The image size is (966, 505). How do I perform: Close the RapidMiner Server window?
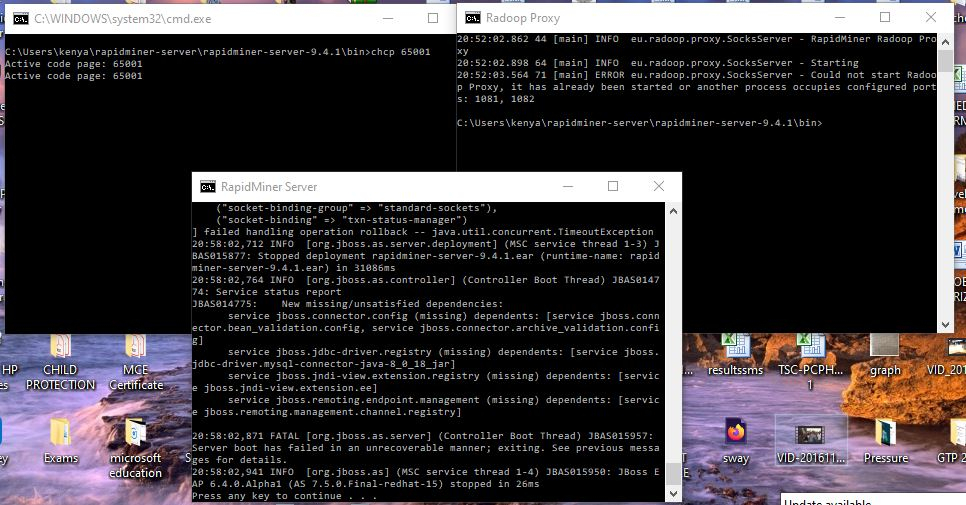(x=659, y=187)
